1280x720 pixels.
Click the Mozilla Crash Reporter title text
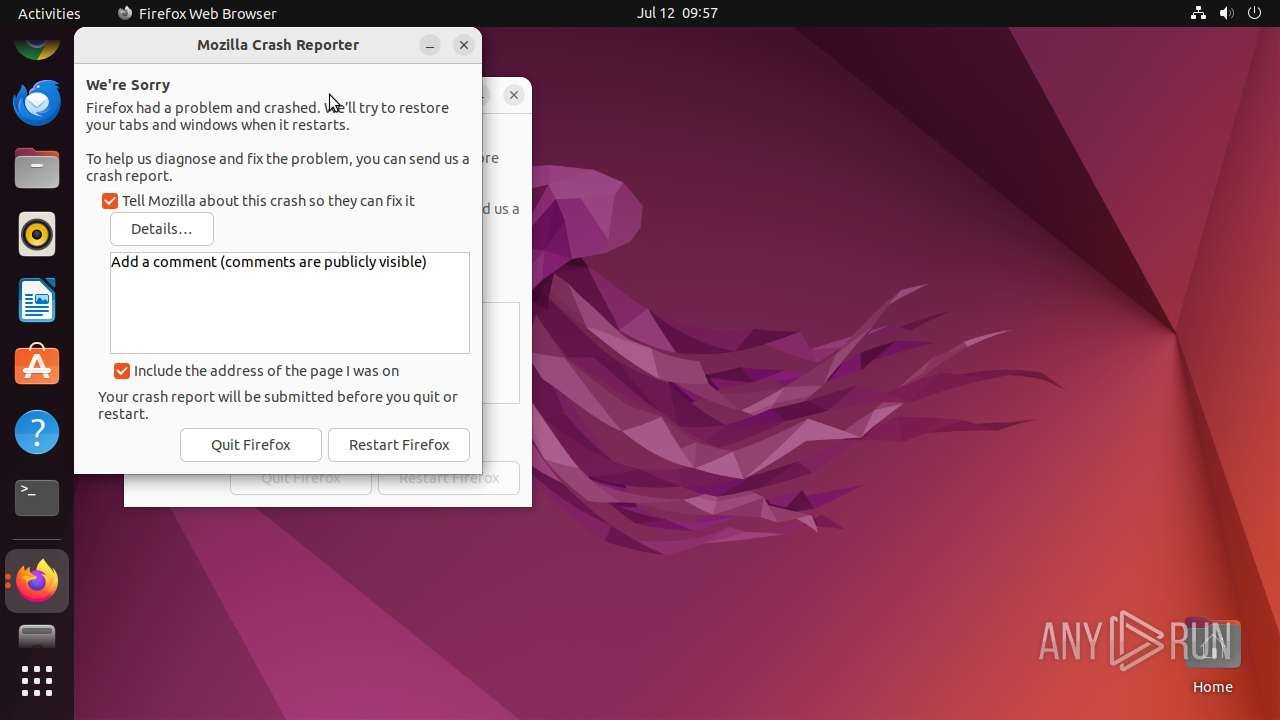tap(278, 45)
